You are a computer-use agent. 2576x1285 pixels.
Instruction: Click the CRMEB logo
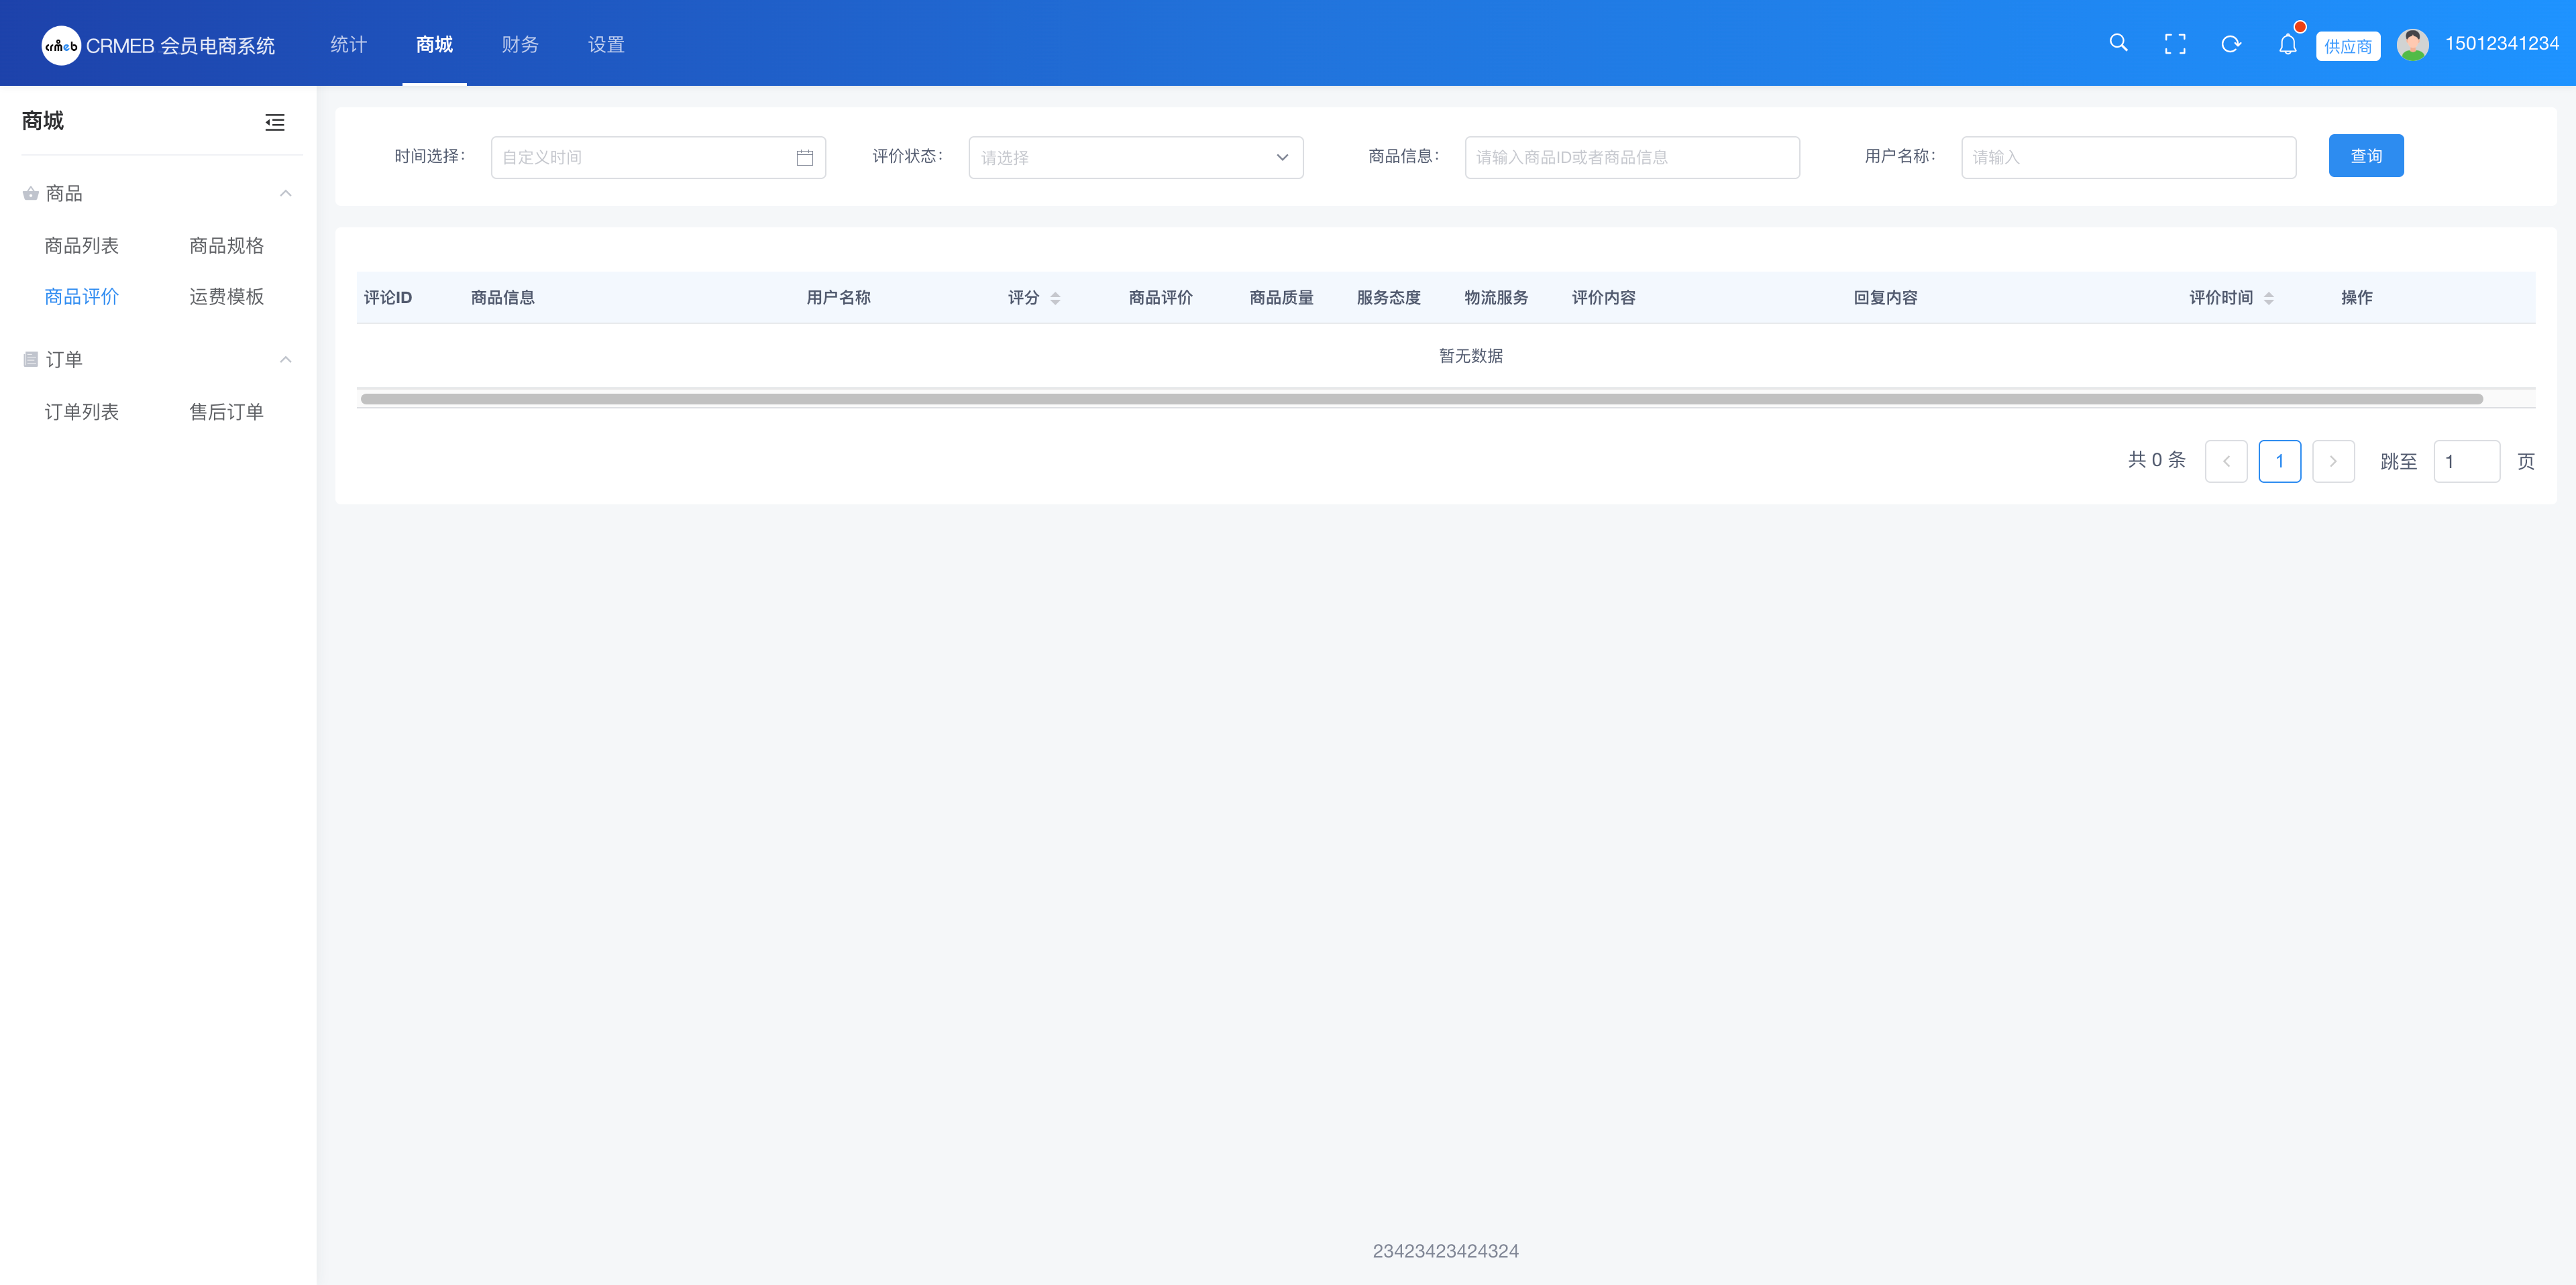[x=61, y=45]
